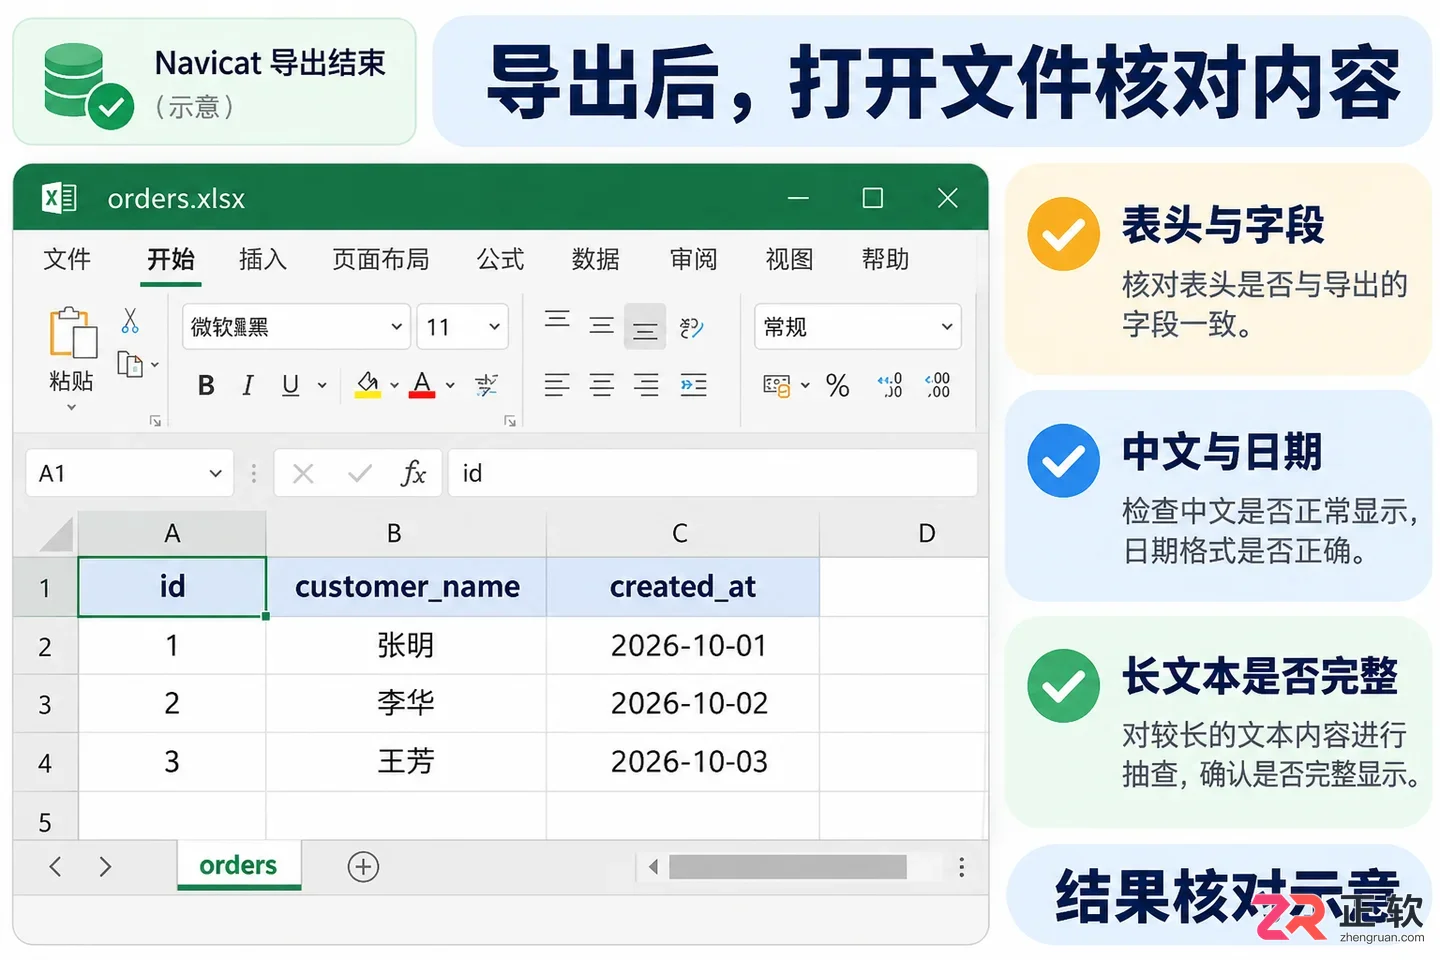Align cell content to the top
The width and height of the screenshot is (1440, 960).
557,320
